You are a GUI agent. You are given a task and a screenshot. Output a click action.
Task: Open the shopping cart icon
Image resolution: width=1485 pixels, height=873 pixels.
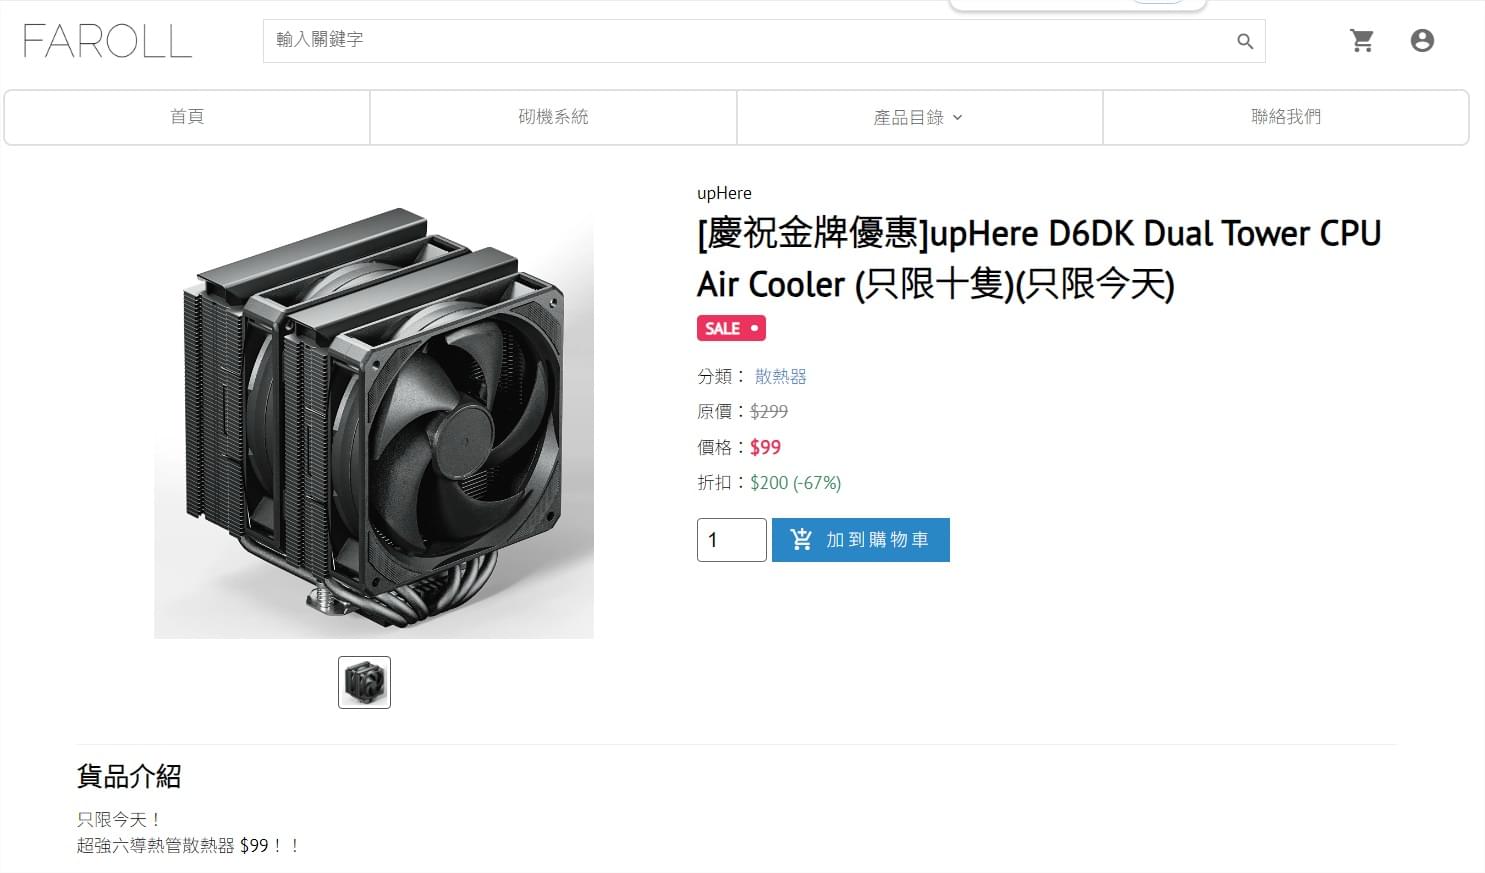coord(1361,40)
